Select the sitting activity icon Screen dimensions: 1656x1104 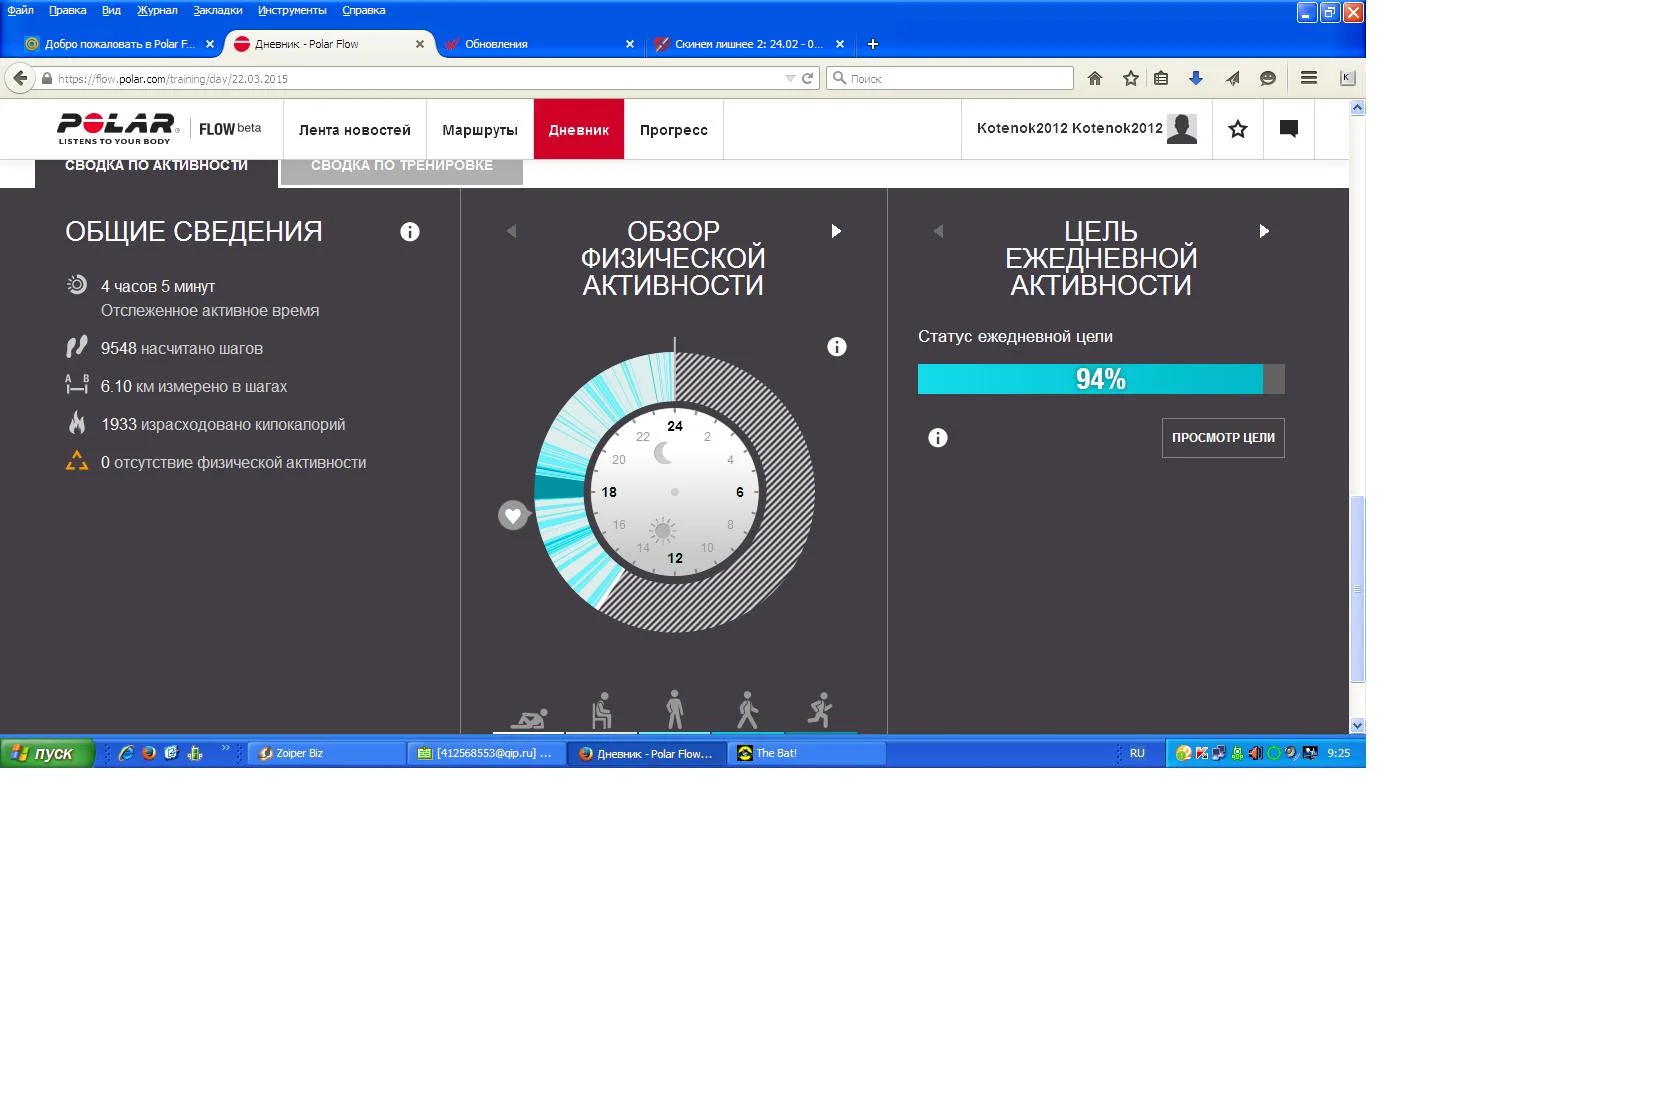(x=601, y=710)
